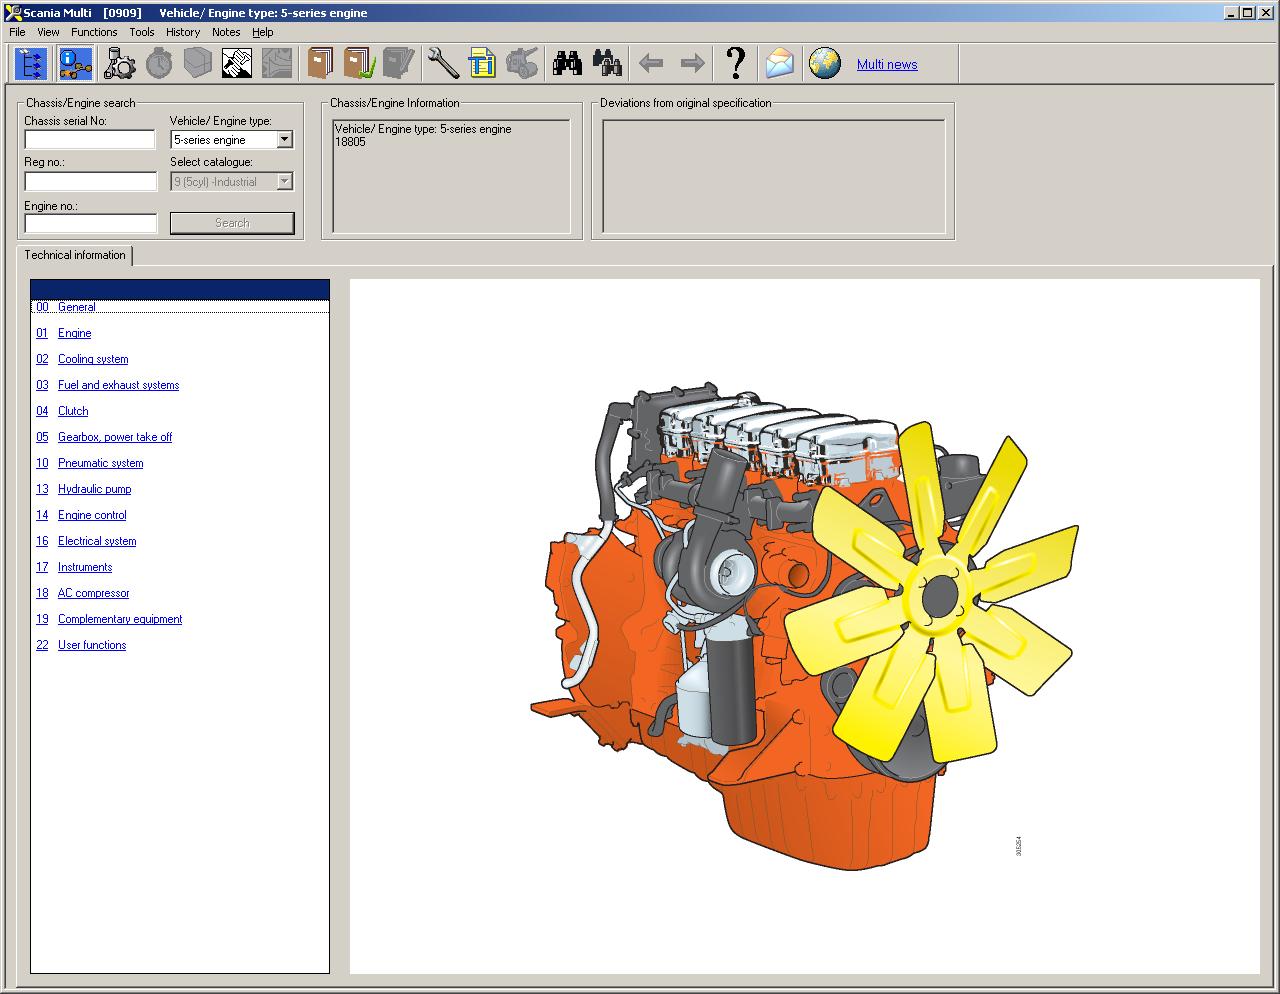Image resolution: width=1280 pixels, height=994 pixels.
Task: Open the Notes menu
Action: 226,32
